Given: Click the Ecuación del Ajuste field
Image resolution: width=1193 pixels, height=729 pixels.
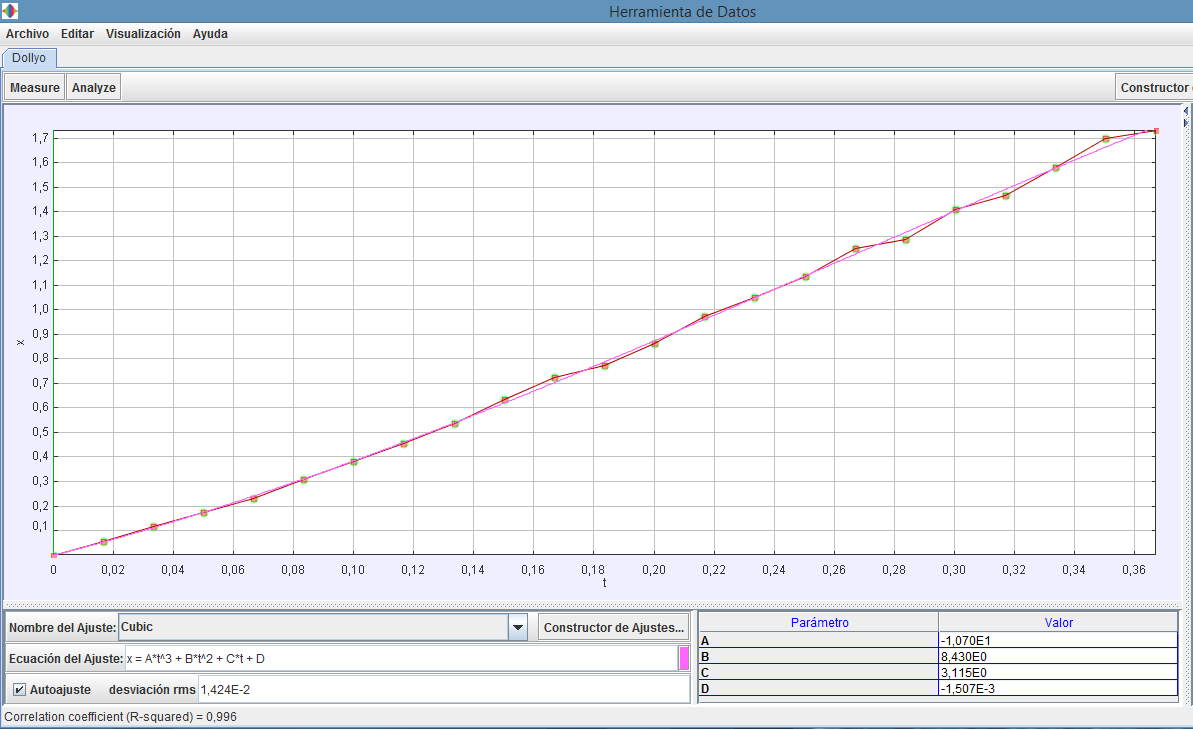Looking at the screenshot, I should (x=400, y=658).
